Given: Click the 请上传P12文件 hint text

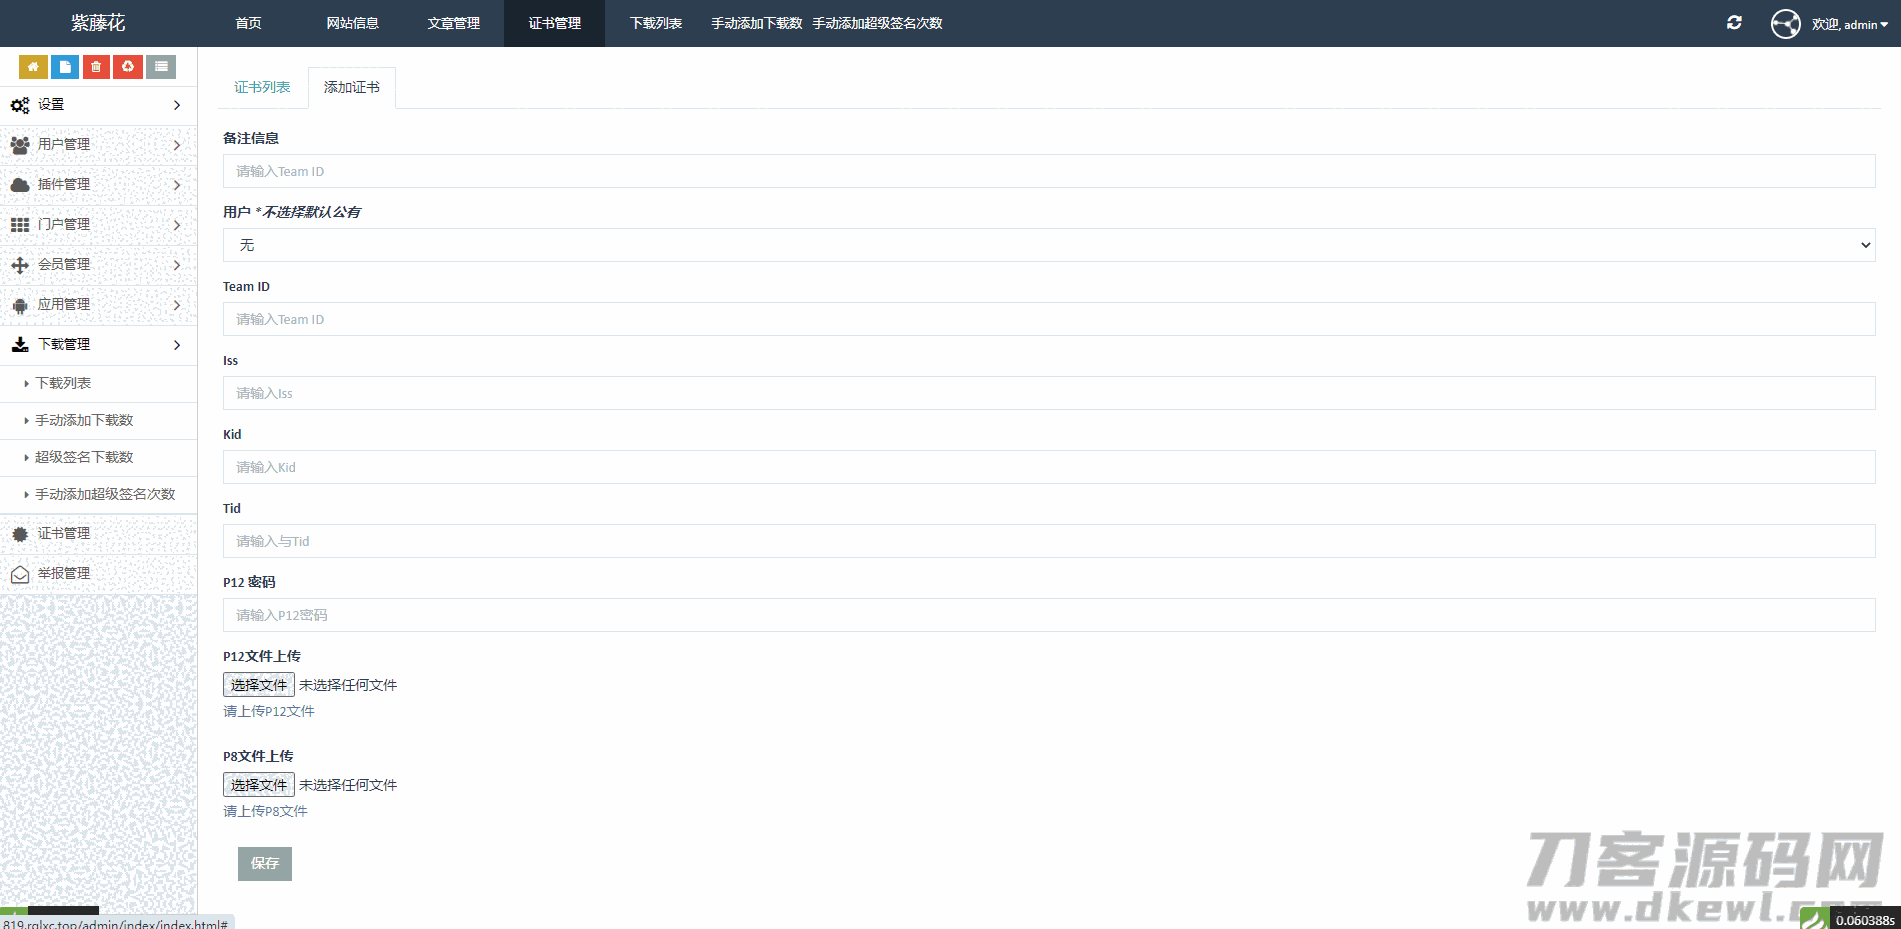Looking at the screenshot, I should (269, 712).
